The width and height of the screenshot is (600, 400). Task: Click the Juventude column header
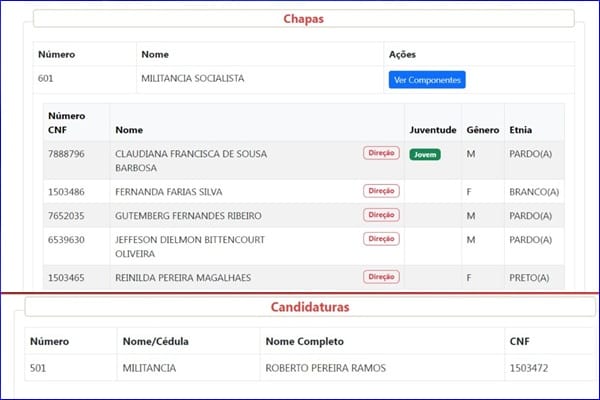coord(433,130)
